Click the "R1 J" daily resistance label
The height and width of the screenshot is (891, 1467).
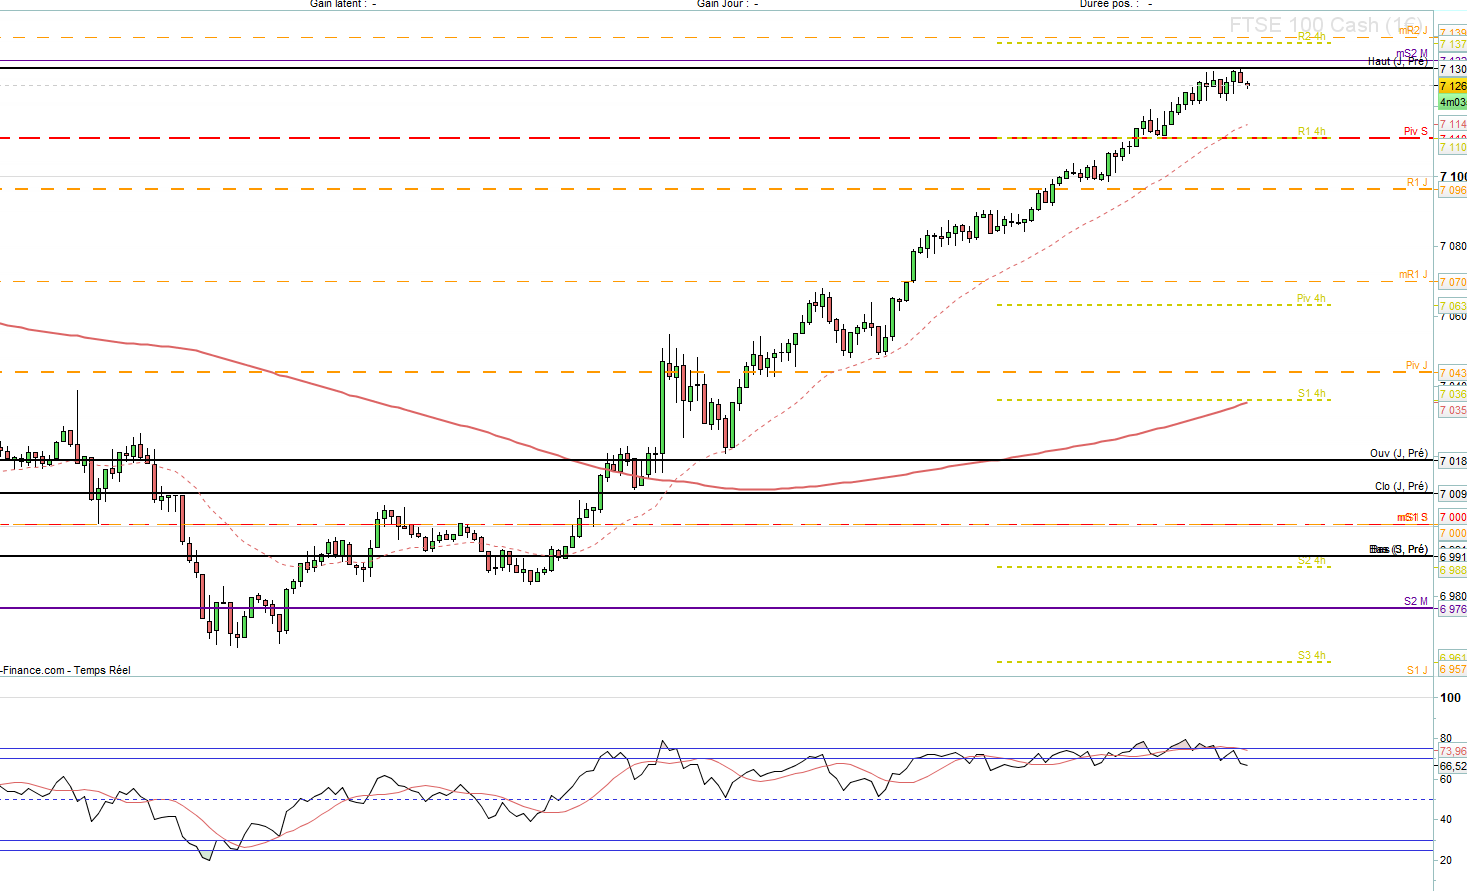tap(1417, 182)
